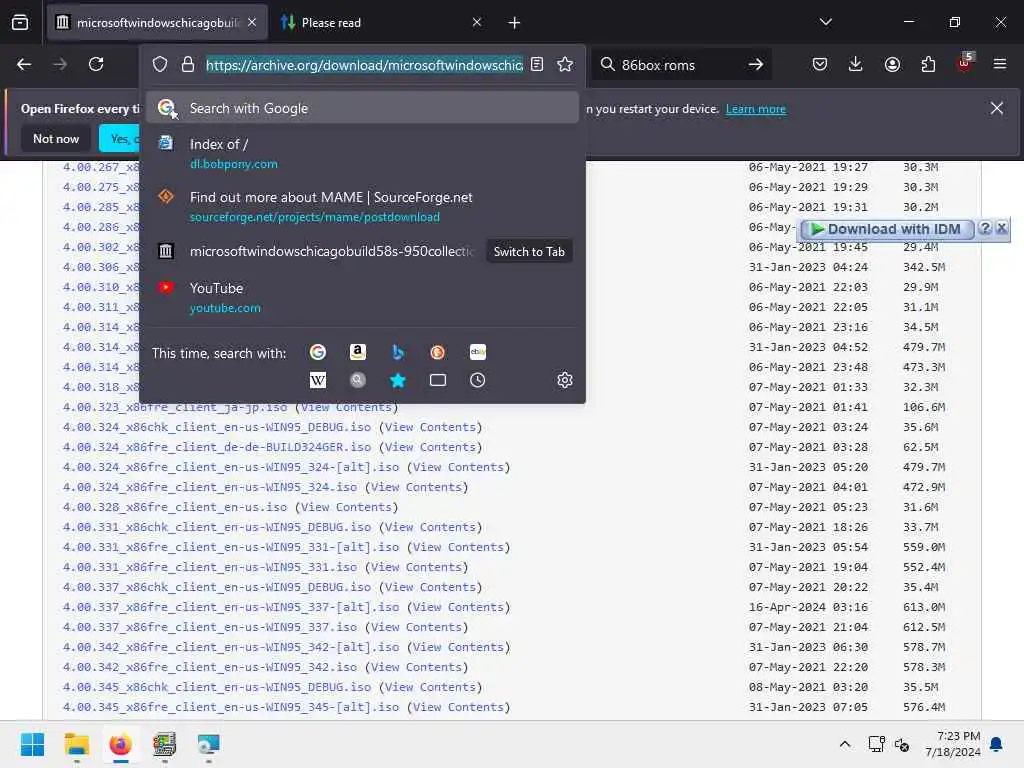The height and width of the screenshot is (768, 1024).
Task: Open the Downloads panel icon
Action: [856, 64]
